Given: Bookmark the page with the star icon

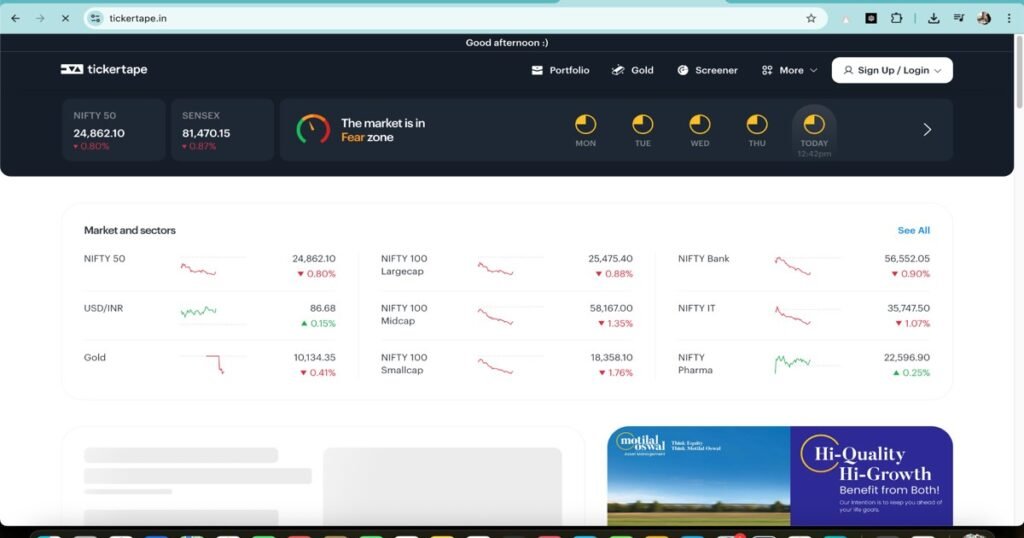Looking at the screenshot, I should click(811, 18).
